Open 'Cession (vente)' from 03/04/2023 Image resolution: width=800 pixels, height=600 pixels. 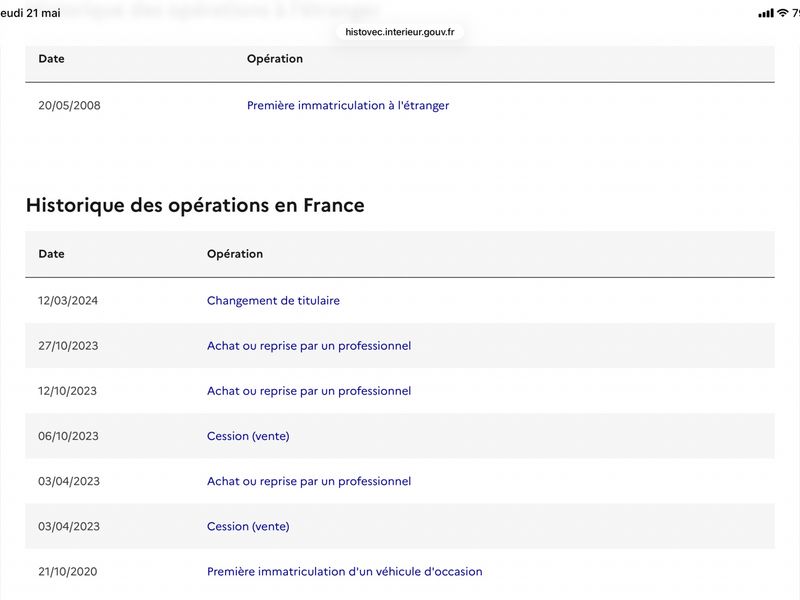click(248, 527)
